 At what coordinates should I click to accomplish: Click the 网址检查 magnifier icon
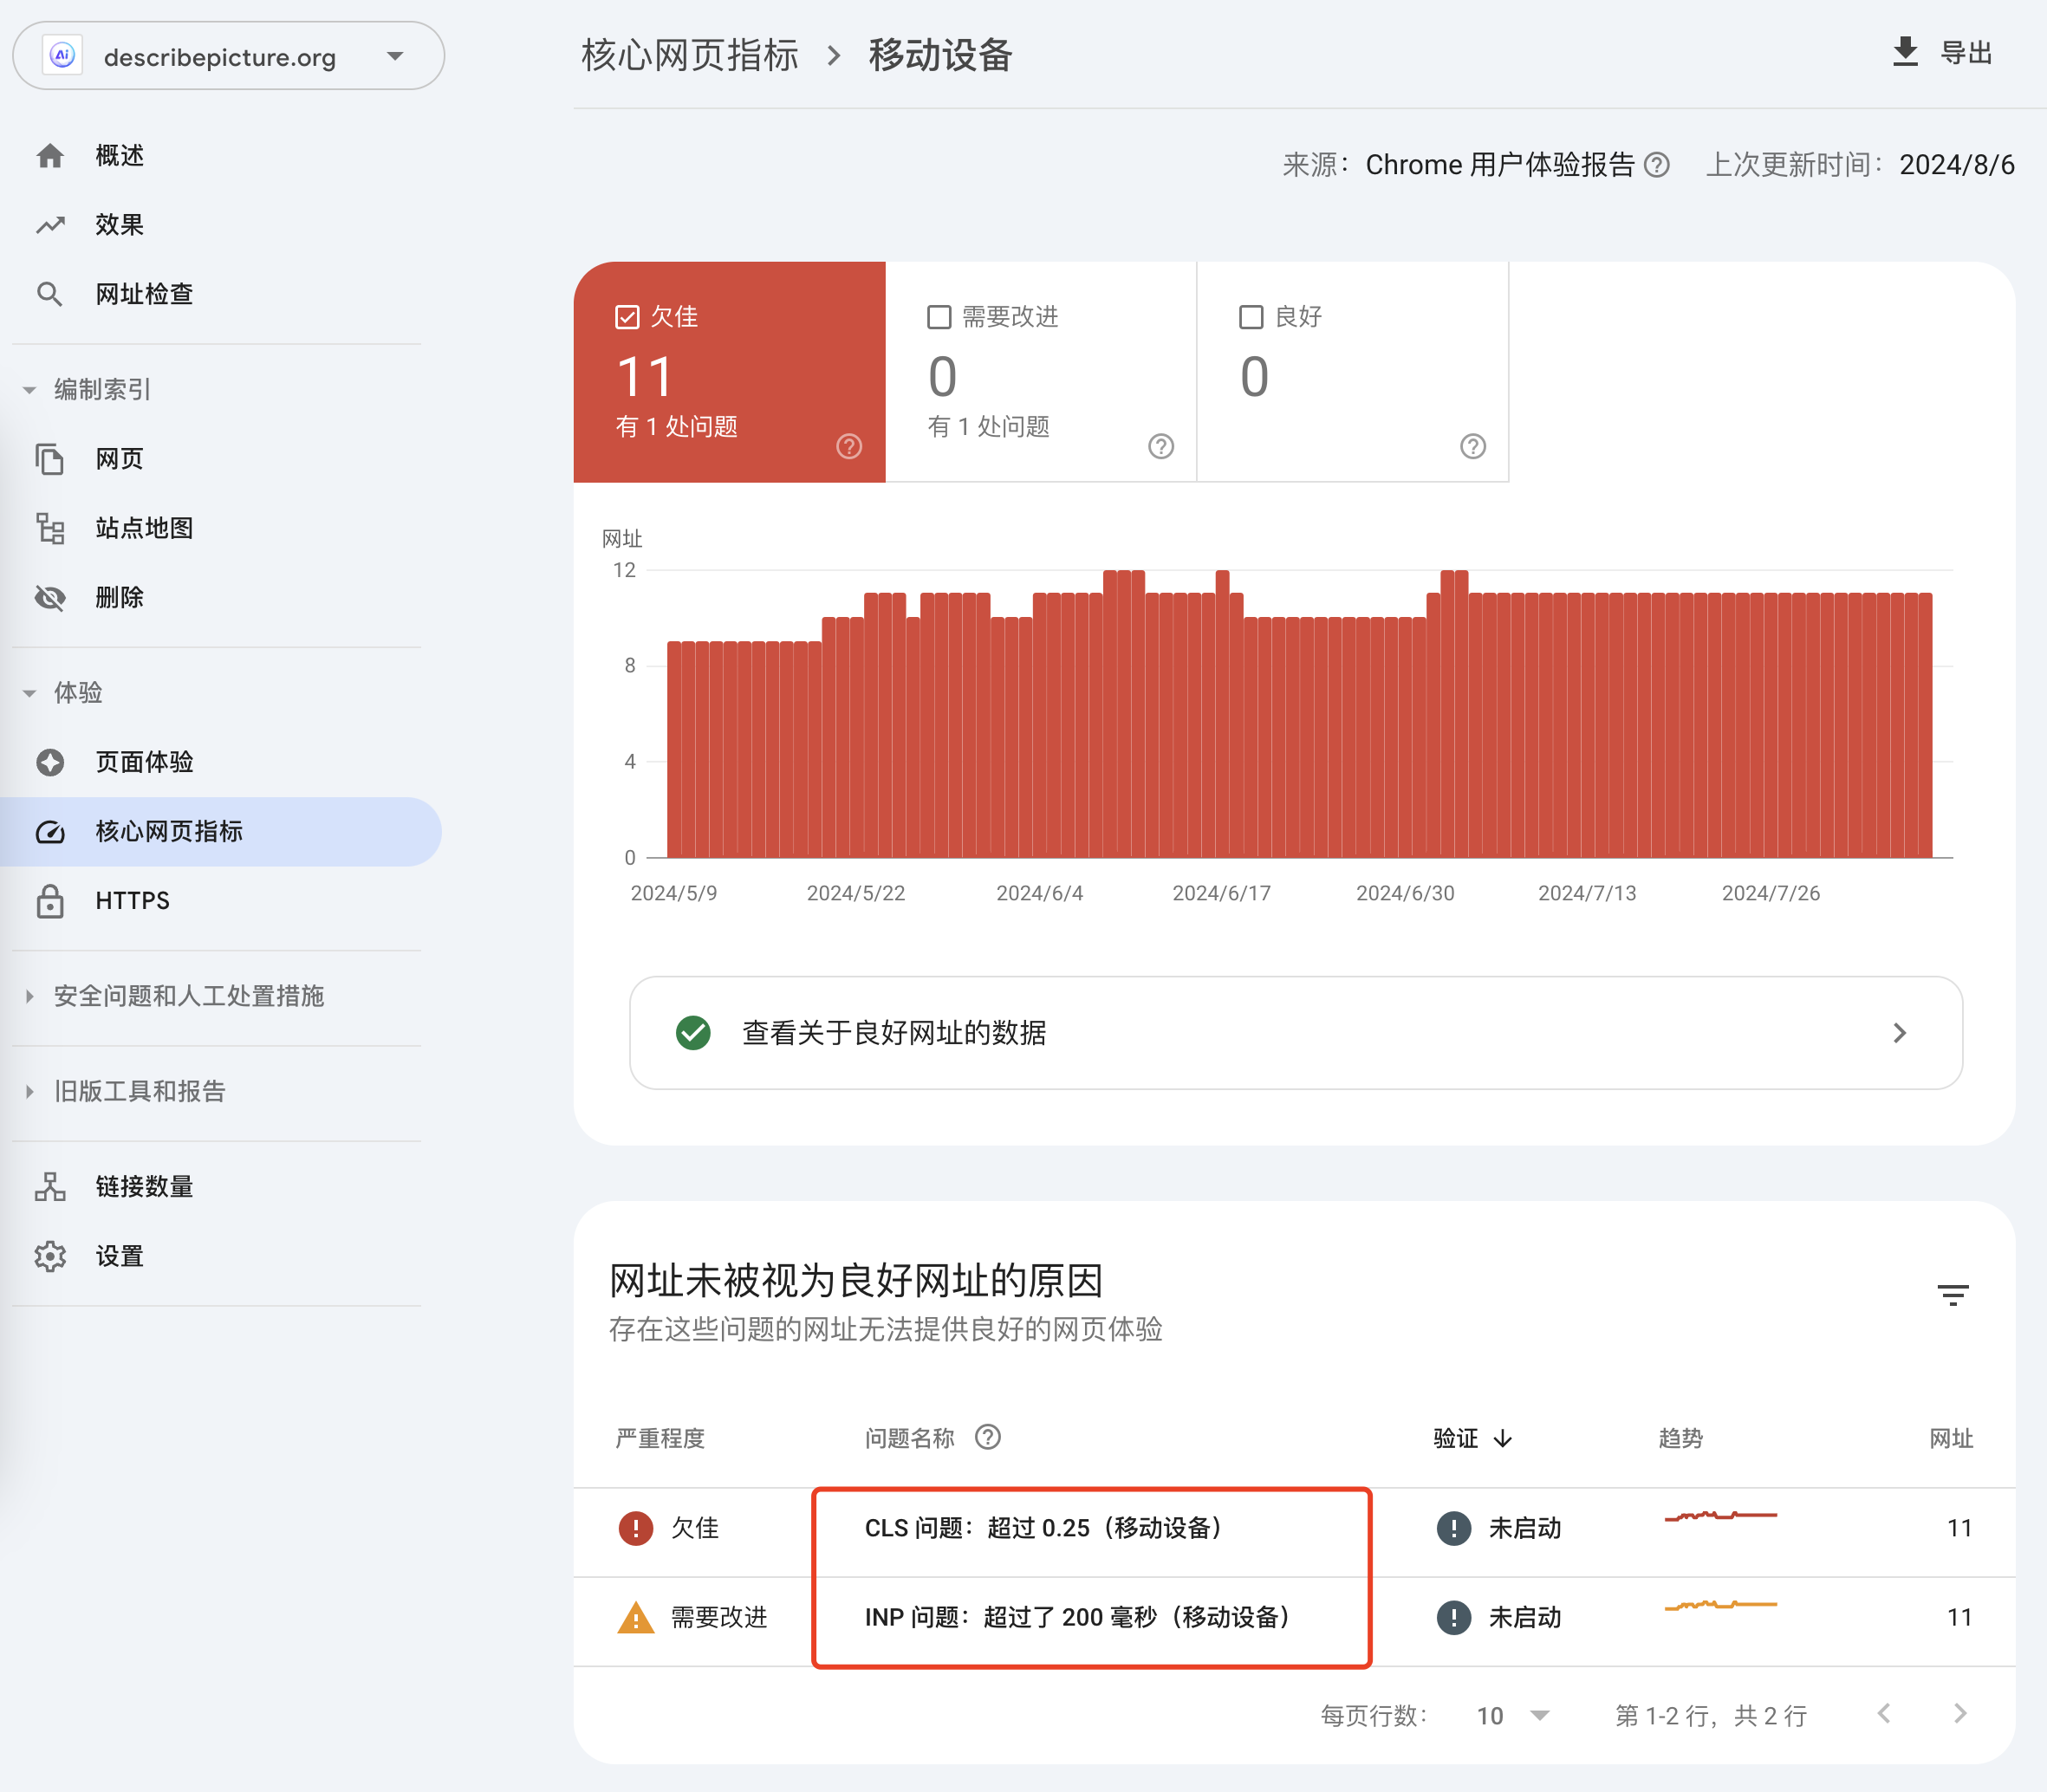pos(50,294)
